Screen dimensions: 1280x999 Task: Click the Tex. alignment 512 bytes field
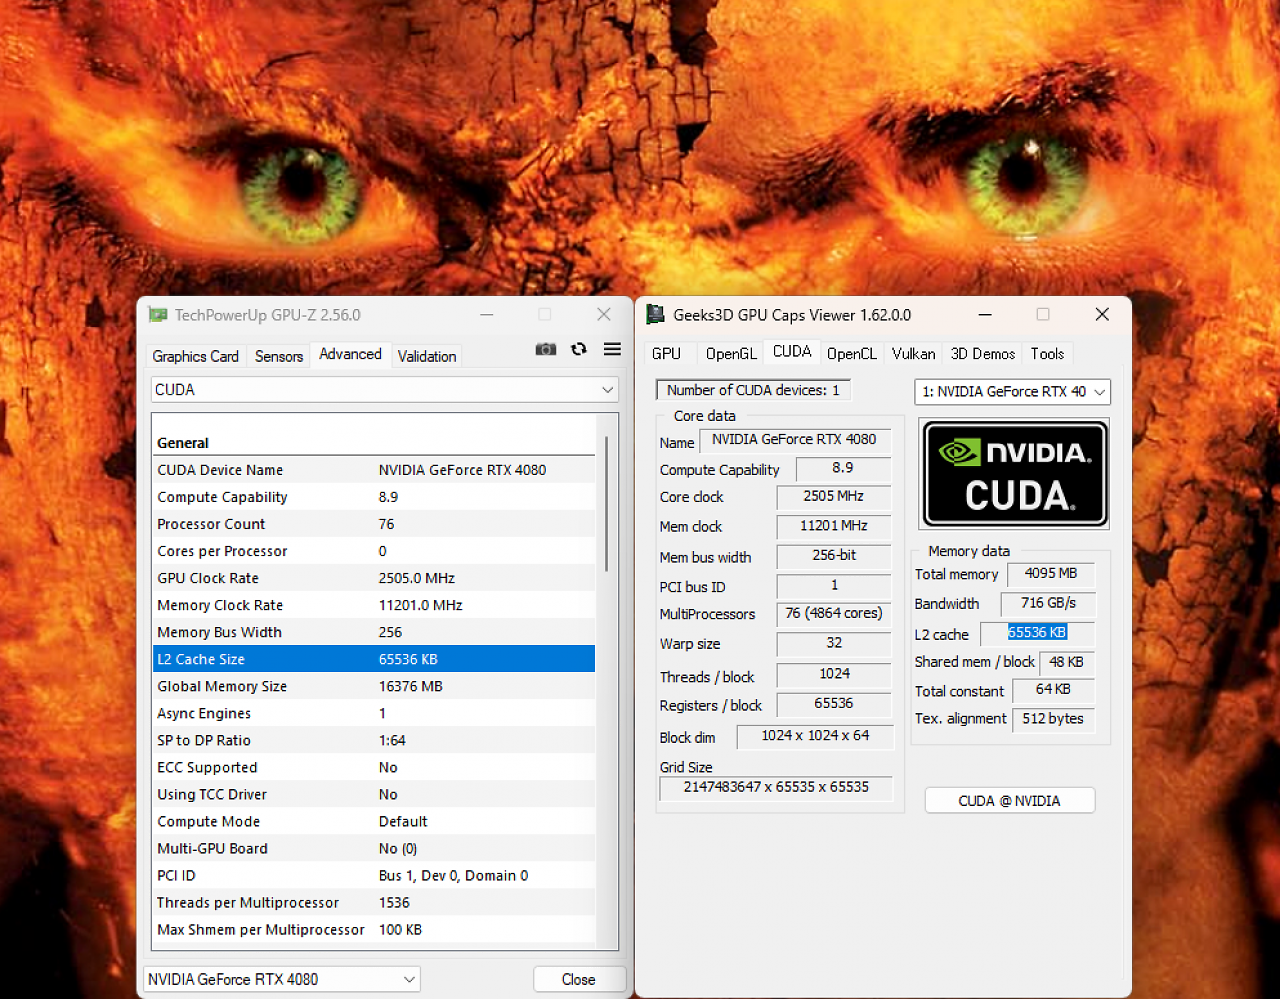1053,719
